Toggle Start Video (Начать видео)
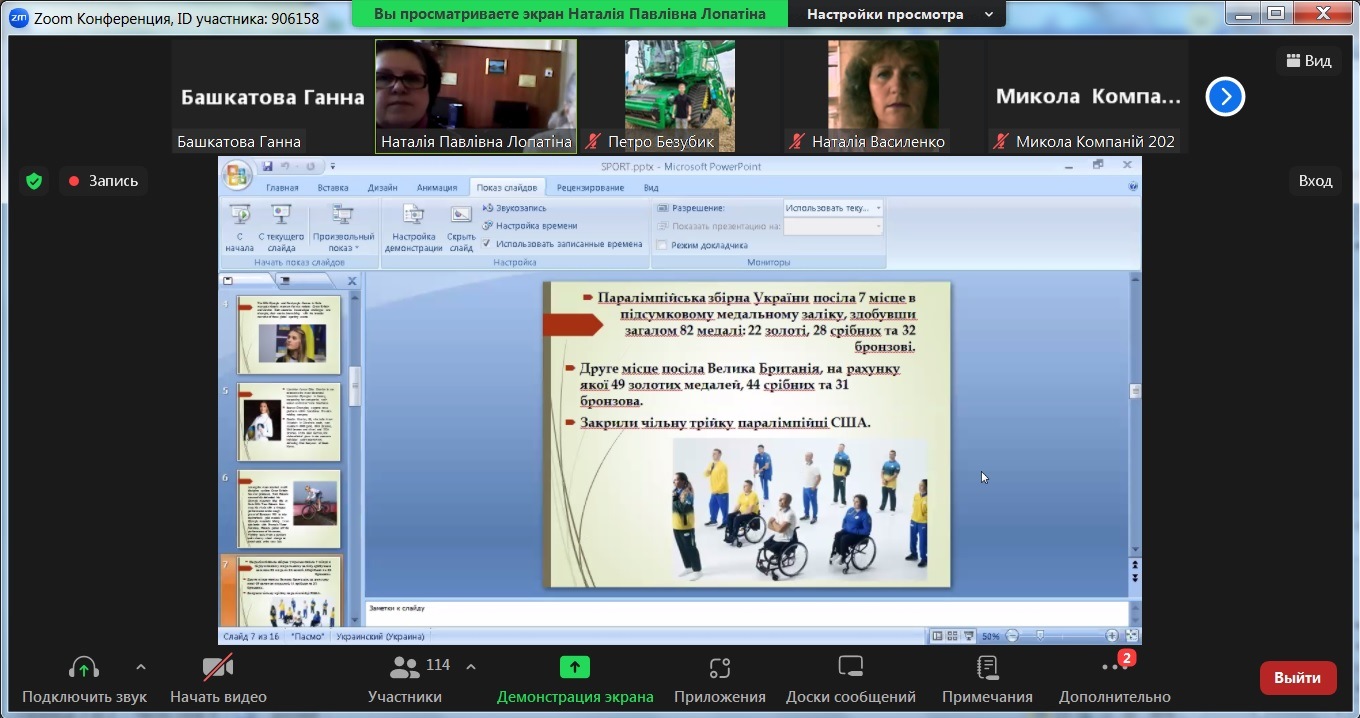Screen dimensions: 1360x718 [x=218, y=668]
